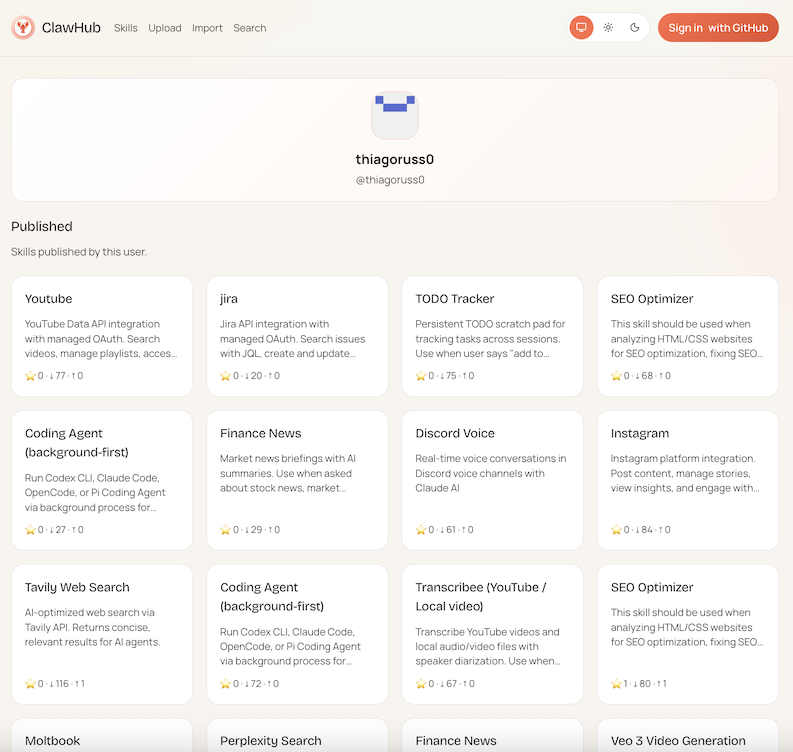Click the jira description about JQL
793x752 pixels.
[x=293, y=339]
